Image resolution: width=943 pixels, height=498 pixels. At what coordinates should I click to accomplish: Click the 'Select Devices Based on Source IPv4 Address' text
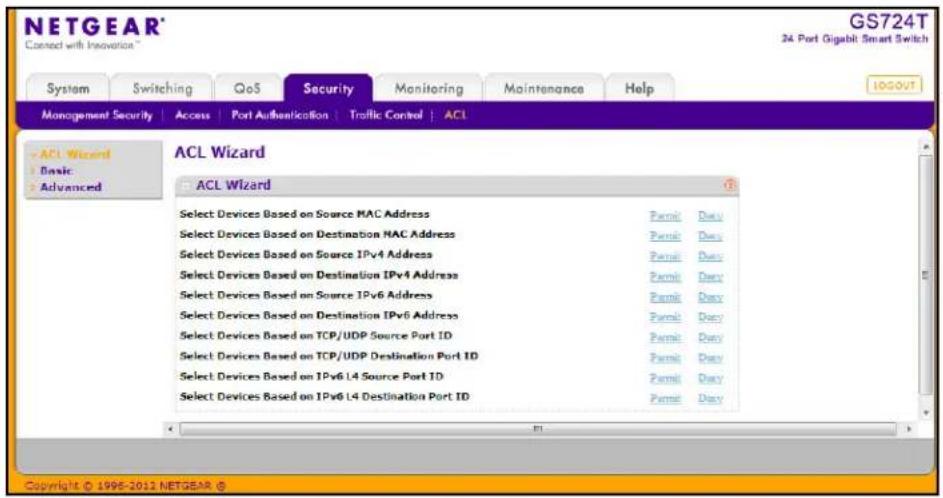306,254
